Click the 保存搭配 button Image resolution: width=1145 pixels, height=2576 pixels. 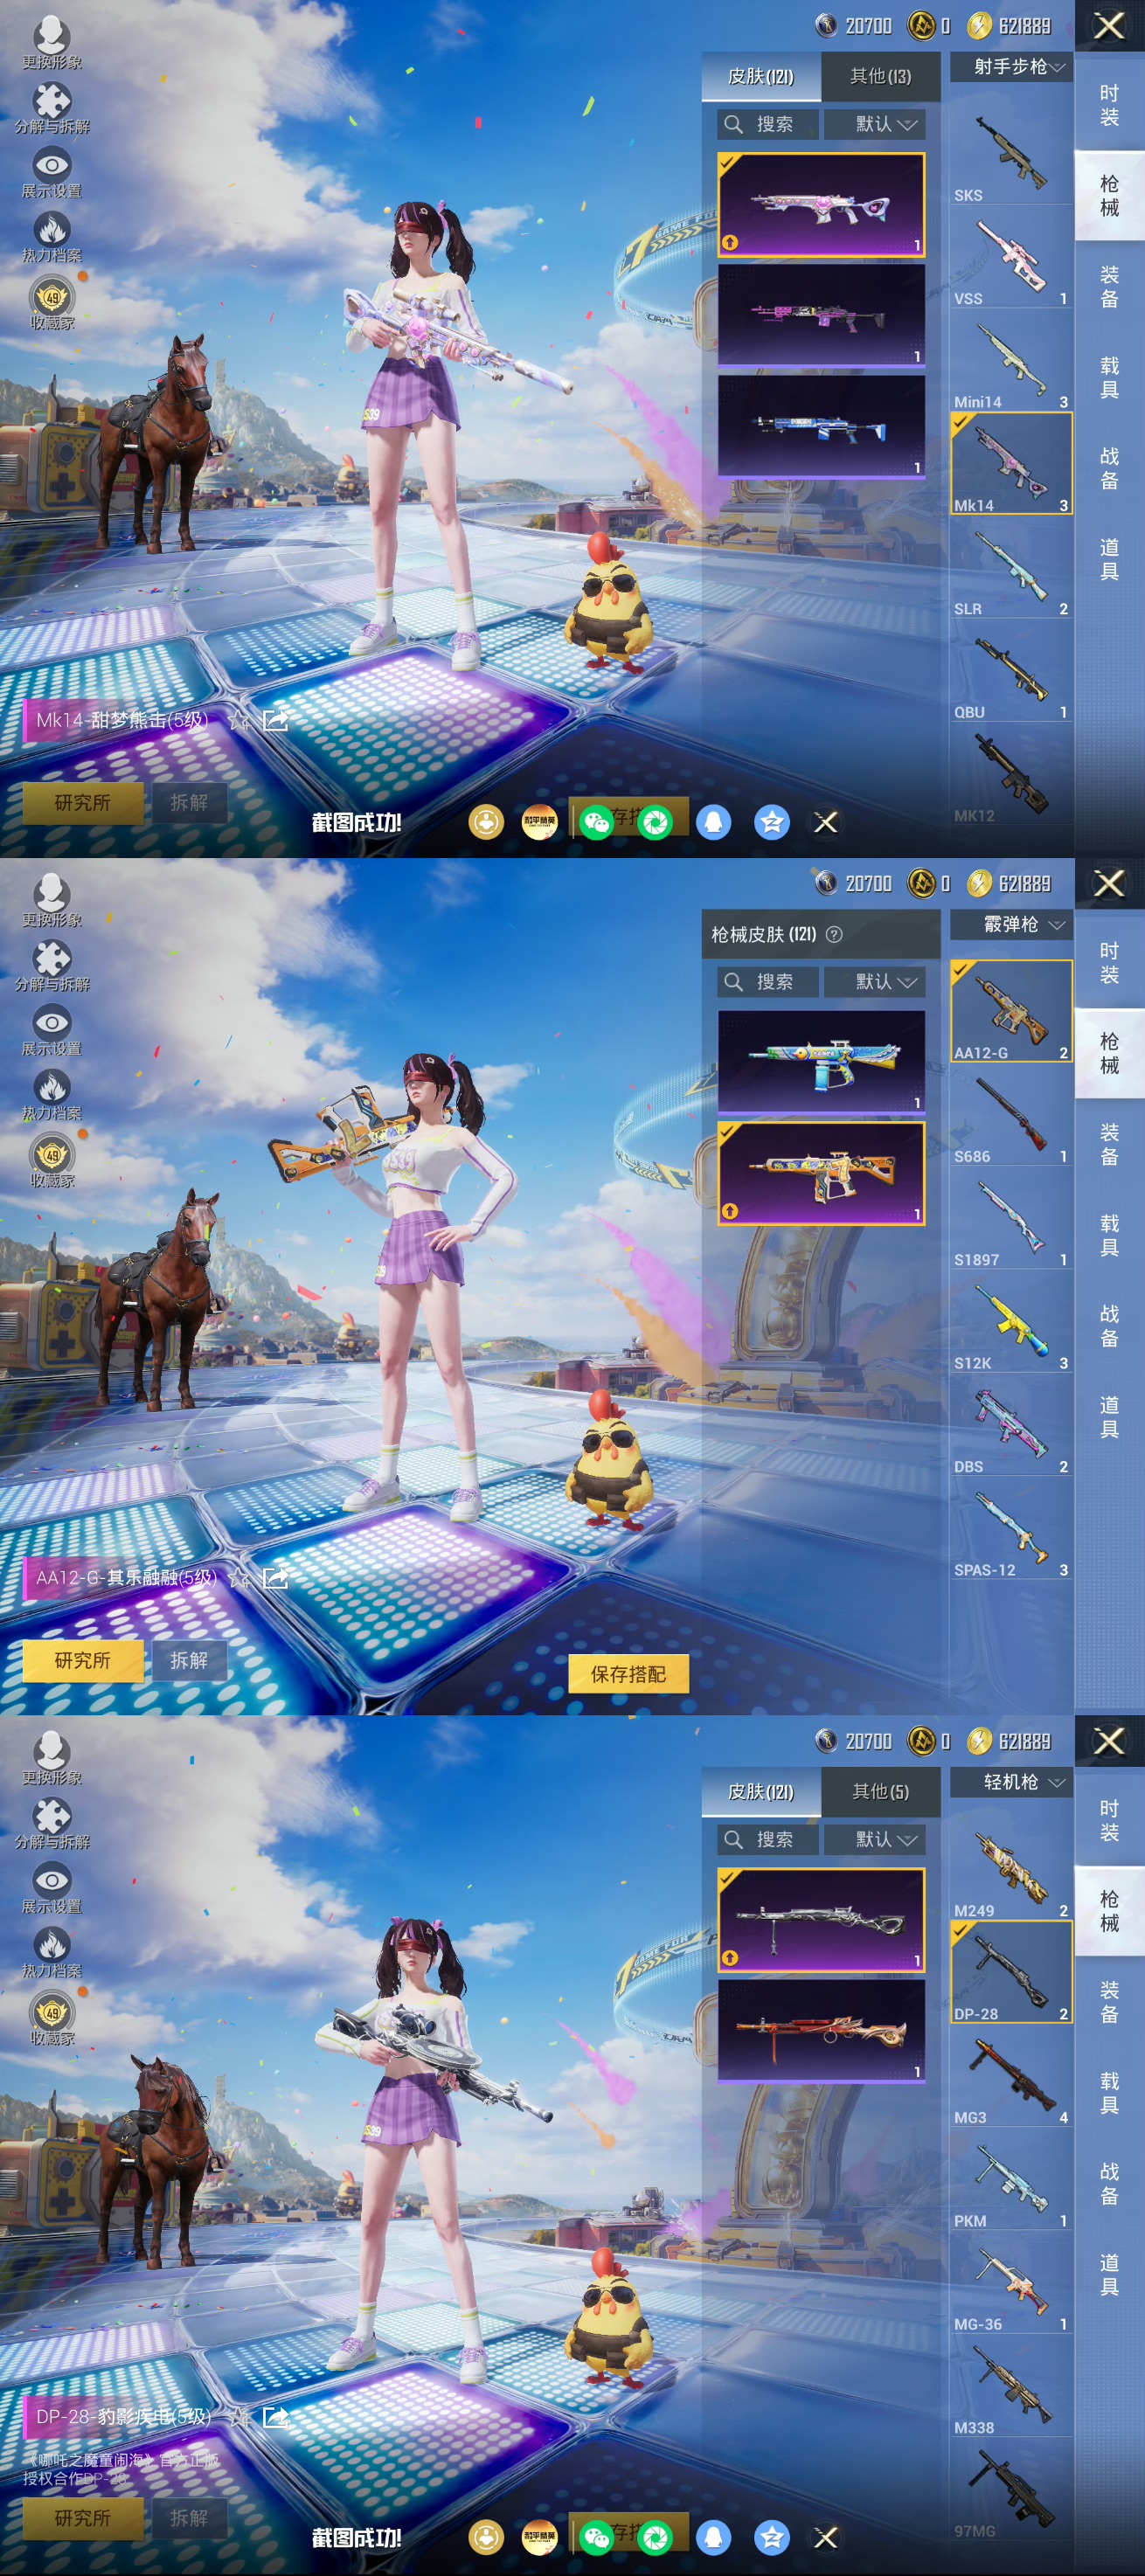click(x=628, y=1674)
